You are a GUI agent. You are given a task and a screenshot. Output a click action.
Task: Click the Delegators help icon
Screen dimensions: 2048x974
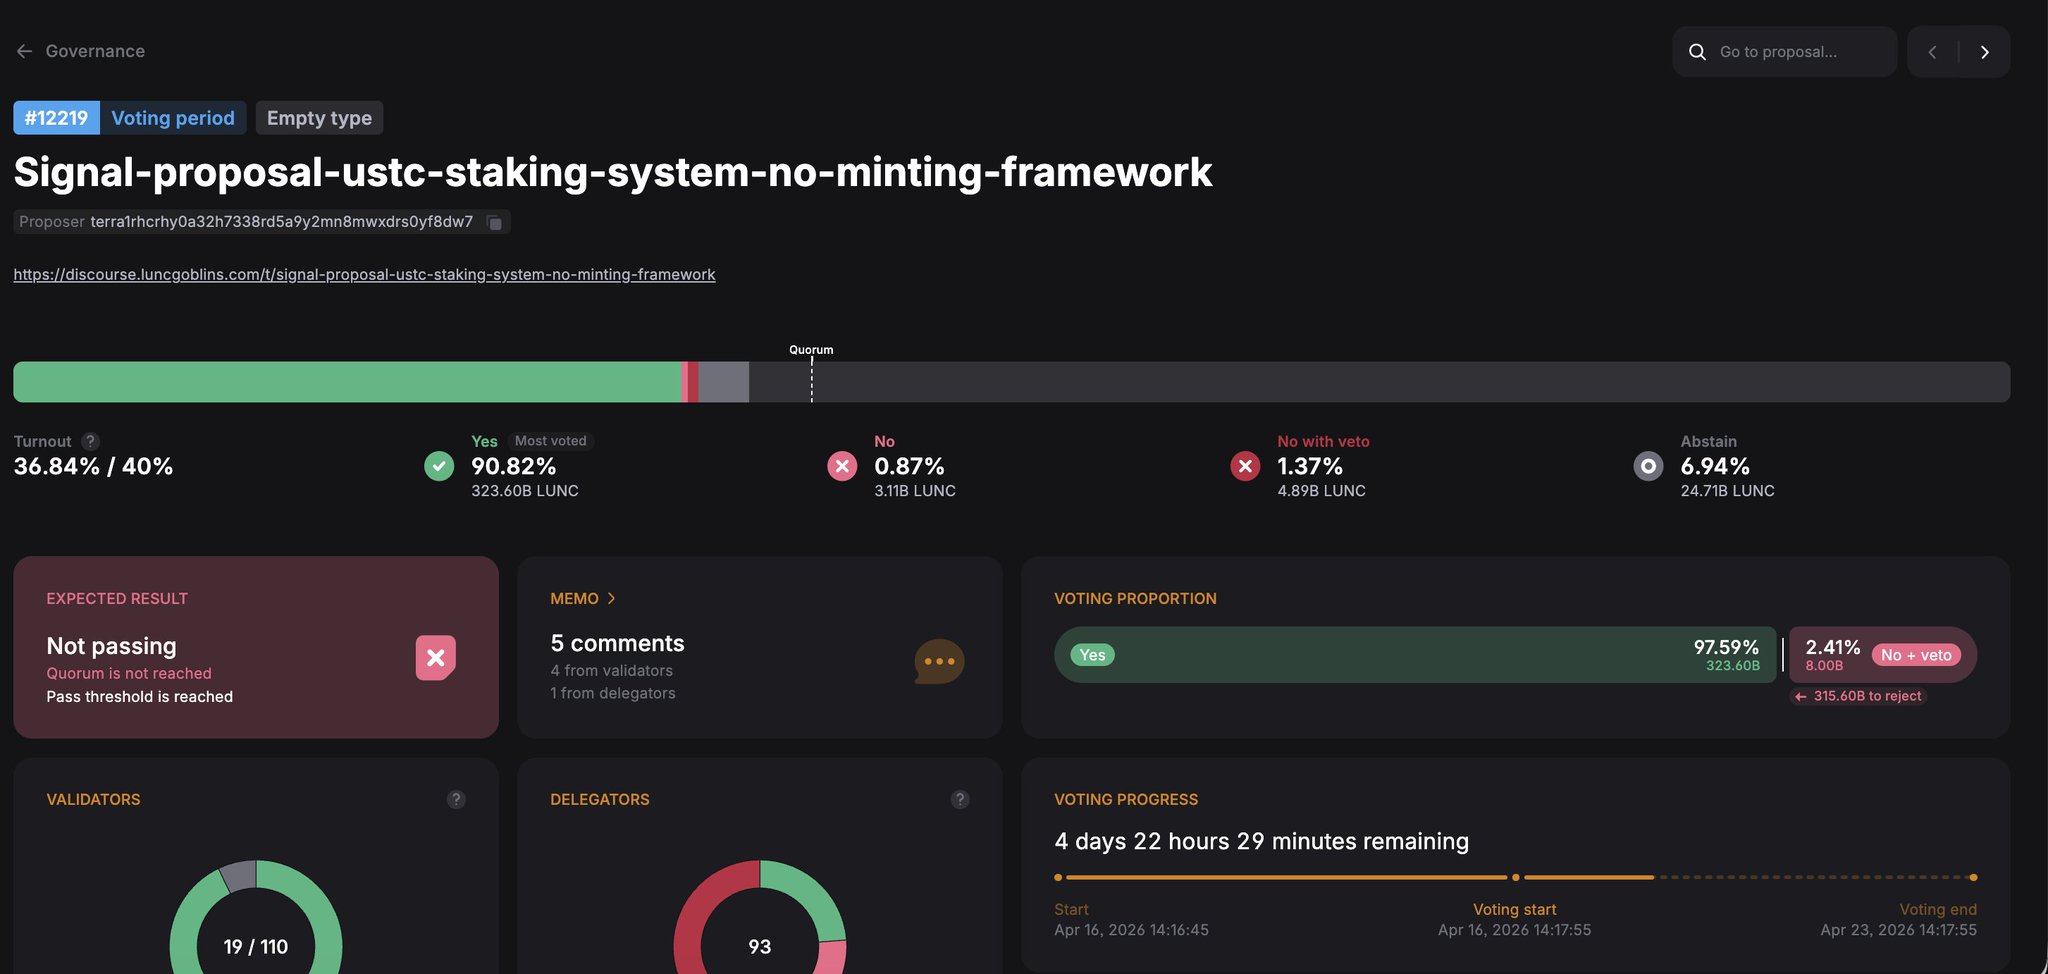click(960, 799)
